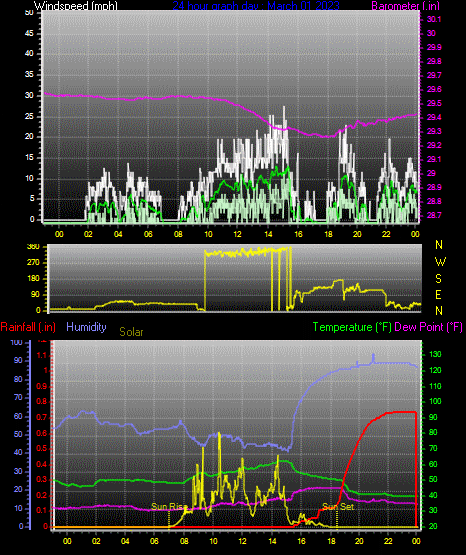Click the '14' hour label under the windspeed chart
The image size is (466, 555).
pyautogui.click(x=268, y=234)
